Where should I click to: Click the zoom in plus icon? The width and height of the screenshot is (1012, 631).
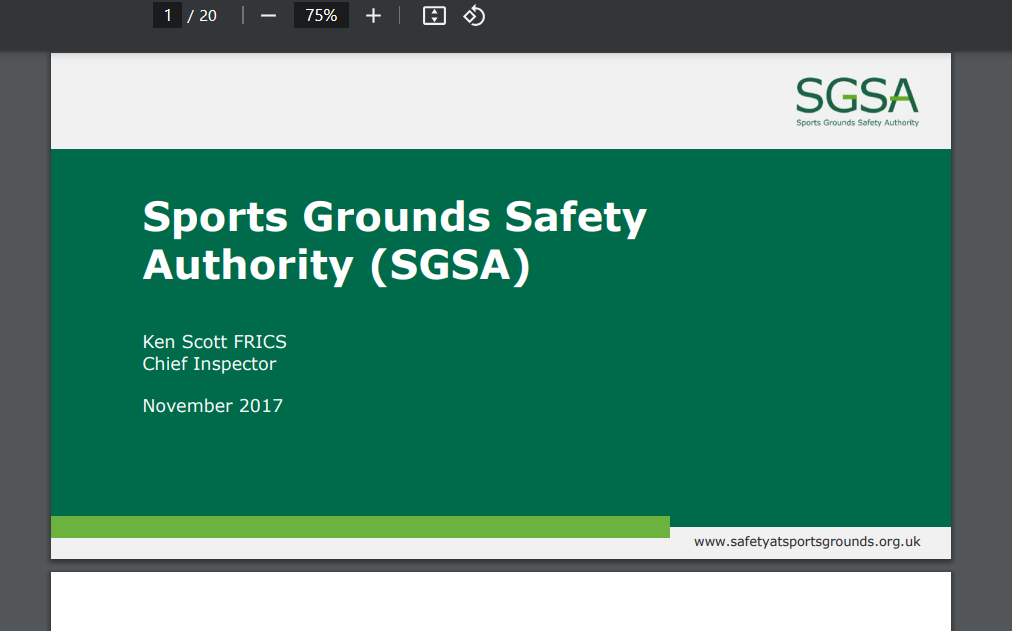(x=373, y=15)
